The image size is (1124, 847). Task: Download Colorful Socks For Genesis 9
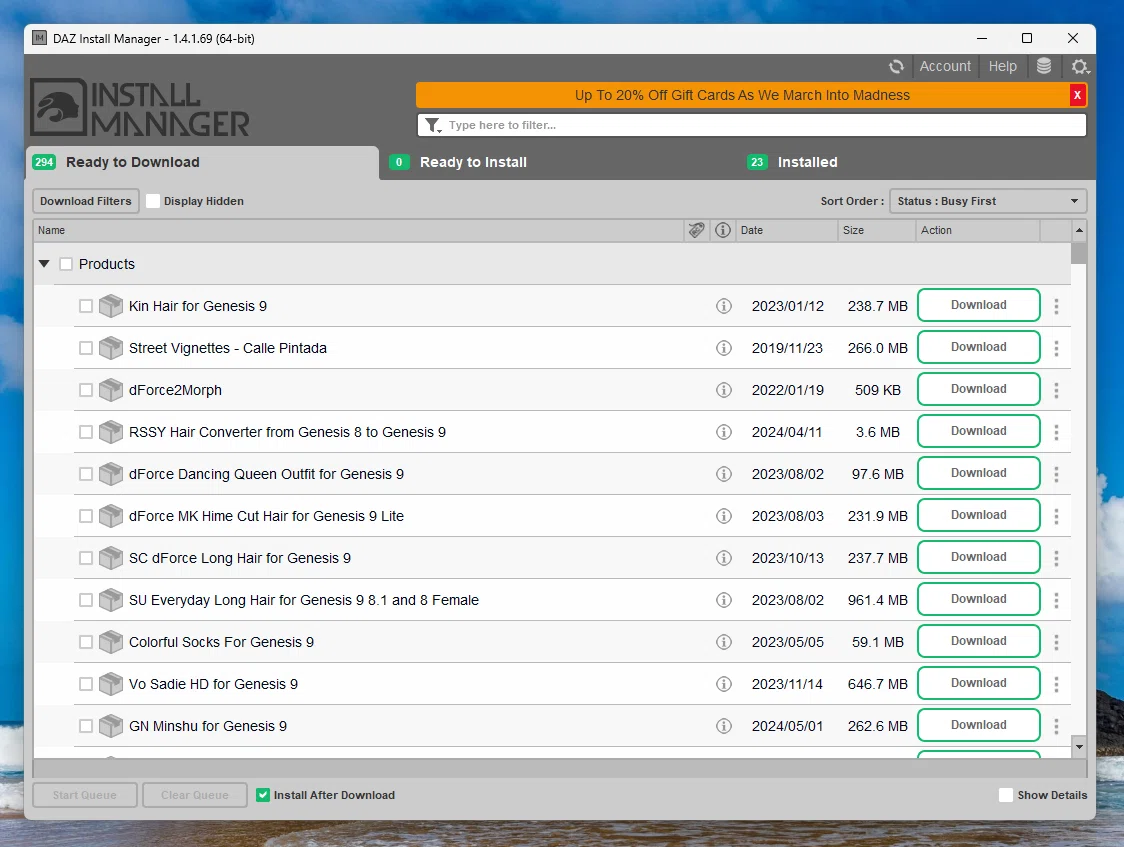(978, 641)
